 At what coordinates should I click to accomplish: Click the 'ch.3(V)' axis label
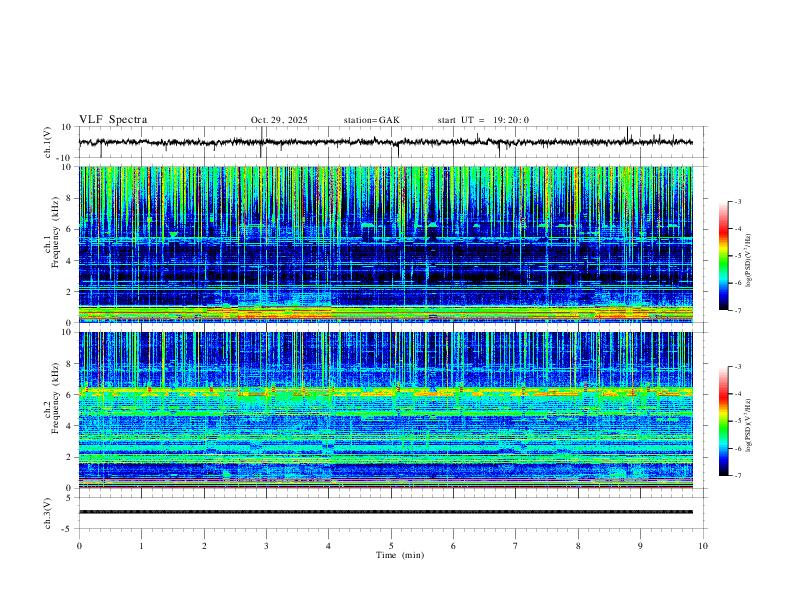pos(48,513)
